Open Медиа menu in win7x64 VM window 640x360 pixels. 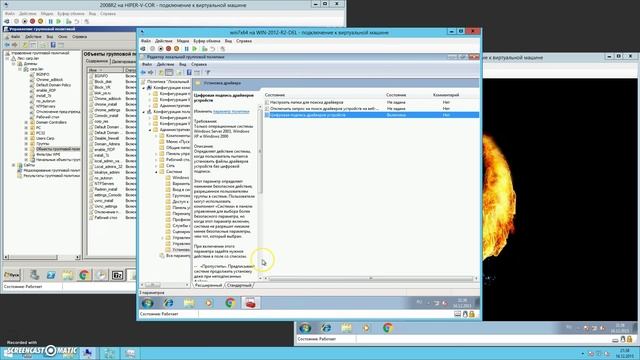(x=182, y=41)
